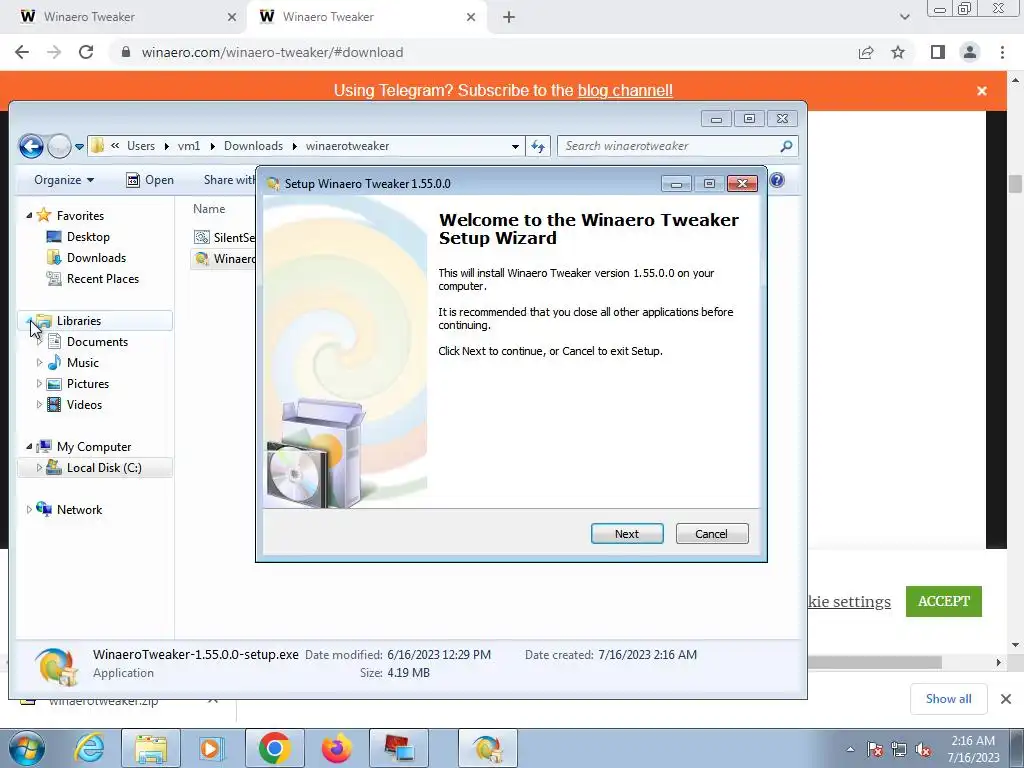Click the Chrome address bar URL
The image size is (1024, 768).
point(272,52)
